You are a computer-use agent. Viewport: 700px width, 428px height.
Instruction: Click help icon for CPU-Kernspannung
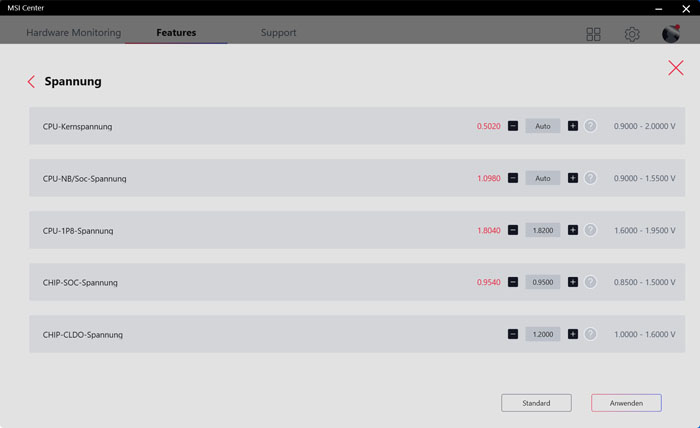coord(590,126)
